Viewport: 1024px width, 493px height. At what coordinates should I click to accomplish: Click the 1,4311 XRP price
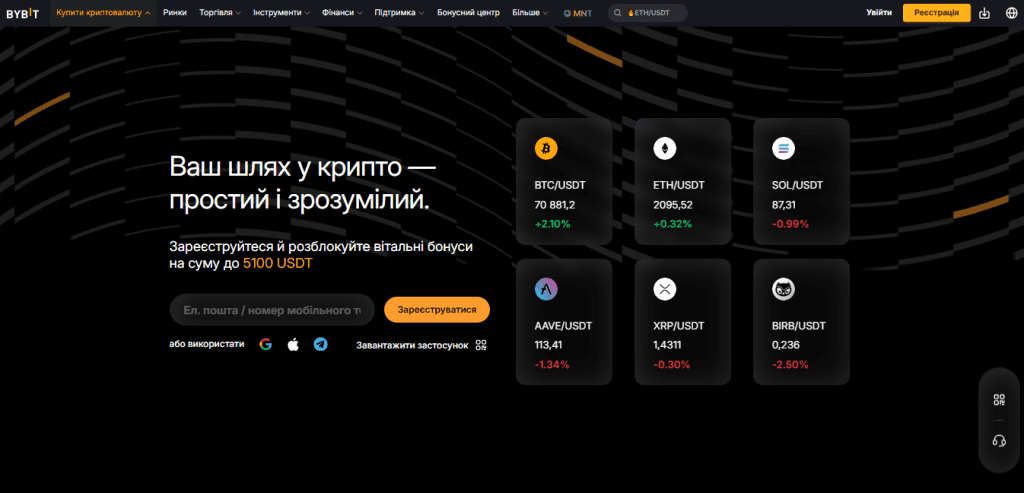pyautogui.click(x=669, y=345)
